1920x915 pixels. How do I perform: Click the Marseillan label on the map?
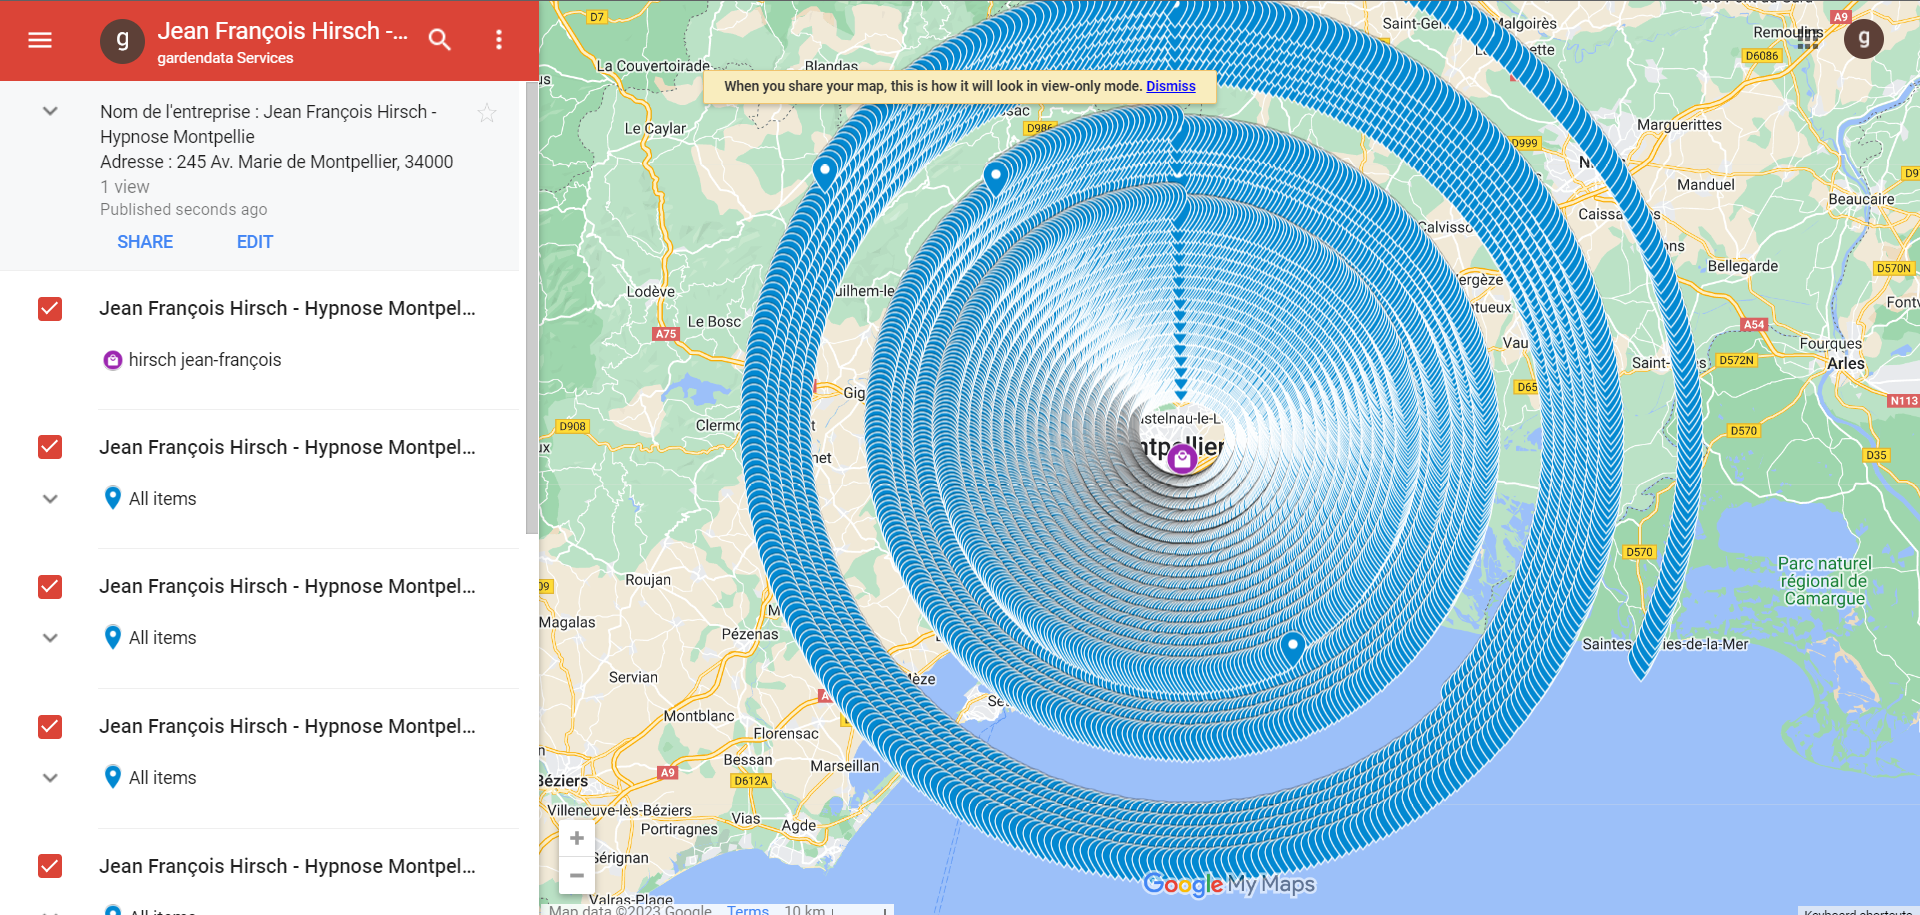pyautogui.click(x=845, y=766)
